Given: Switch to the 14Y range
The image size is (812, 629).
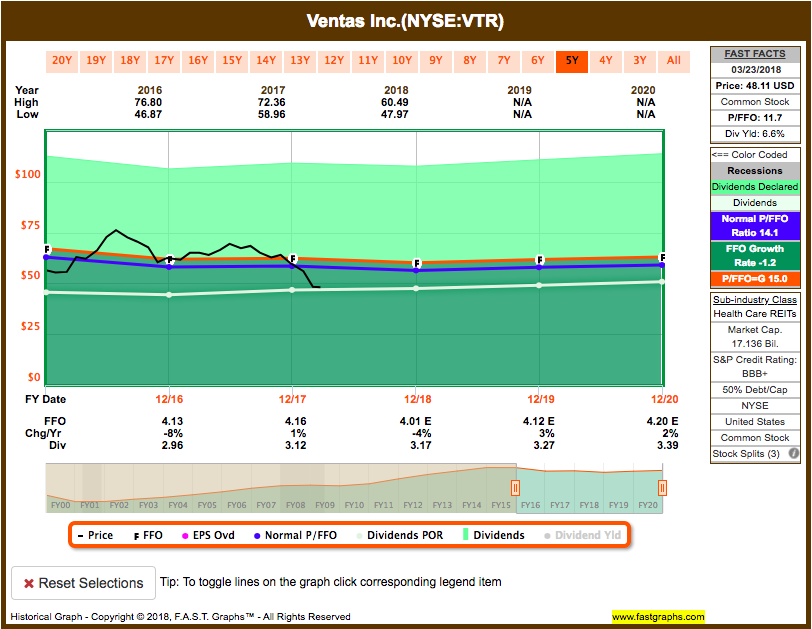Looking at the screenshot, I should click(266, 61).
